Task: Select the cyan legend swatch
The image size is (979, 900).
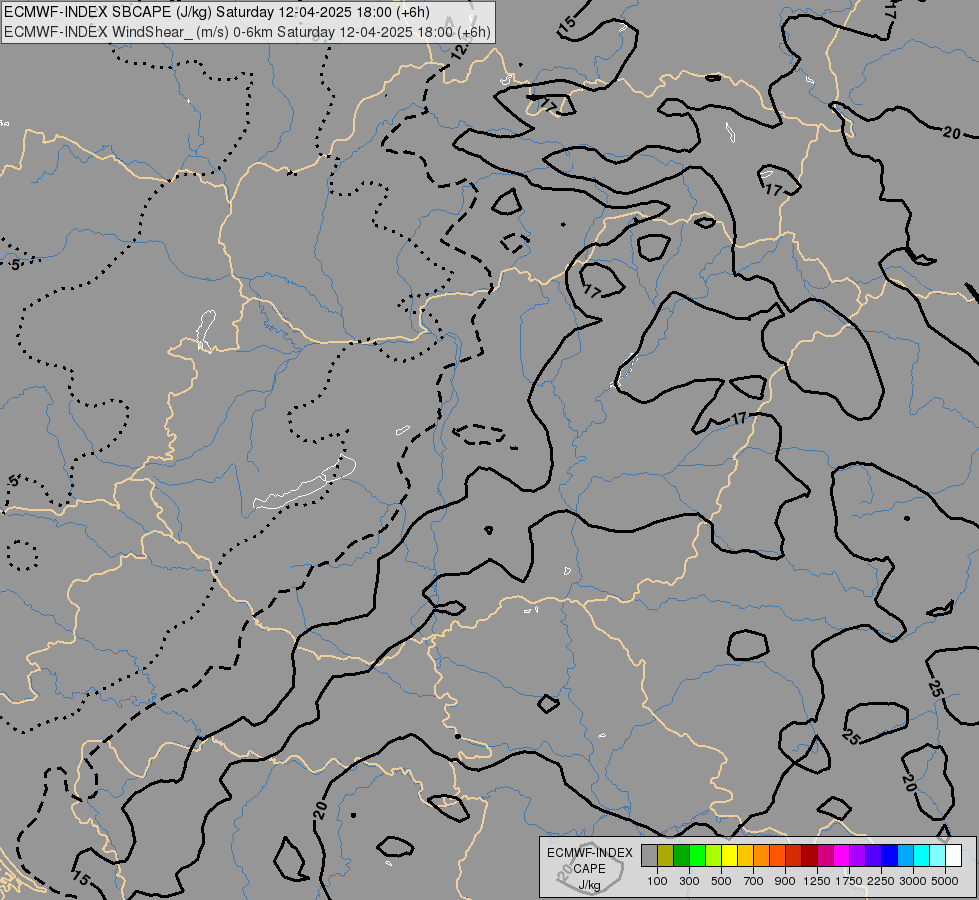Action: click(x=922, y=855)
